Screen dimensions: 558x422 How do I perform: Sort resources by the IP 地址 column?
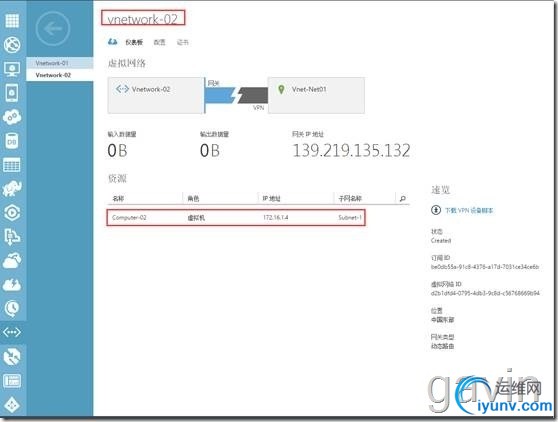click(x=271, y=198)
